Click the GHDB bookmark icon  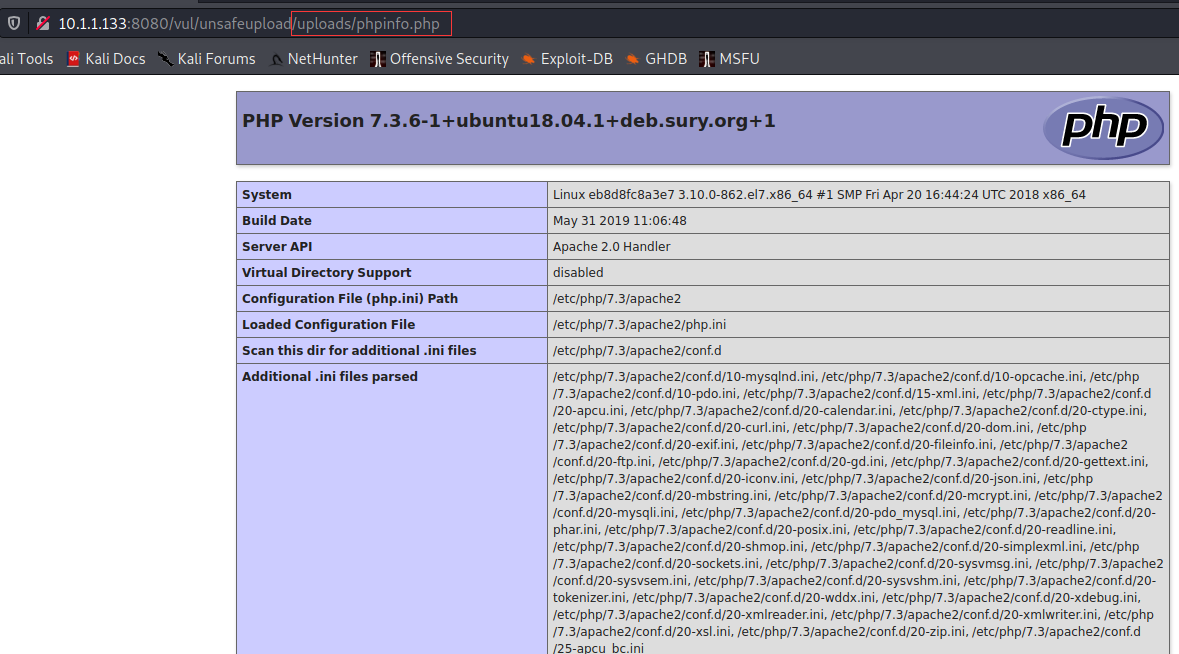pyautogui.click(x=632, y=59)
